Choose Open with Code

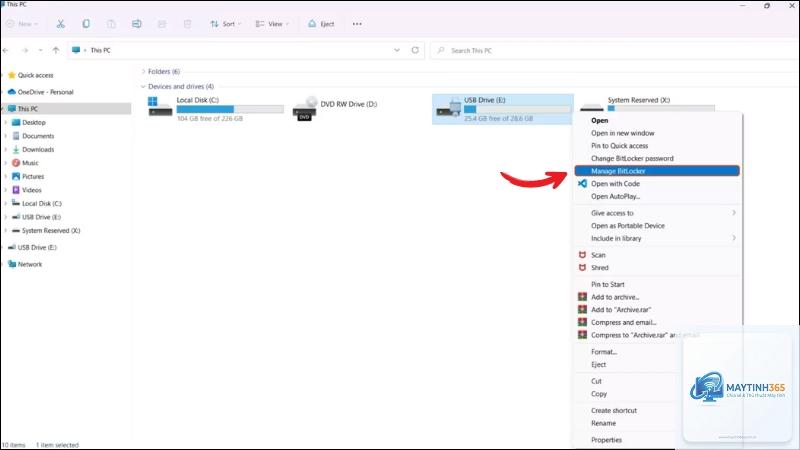(x=615, y=184)
